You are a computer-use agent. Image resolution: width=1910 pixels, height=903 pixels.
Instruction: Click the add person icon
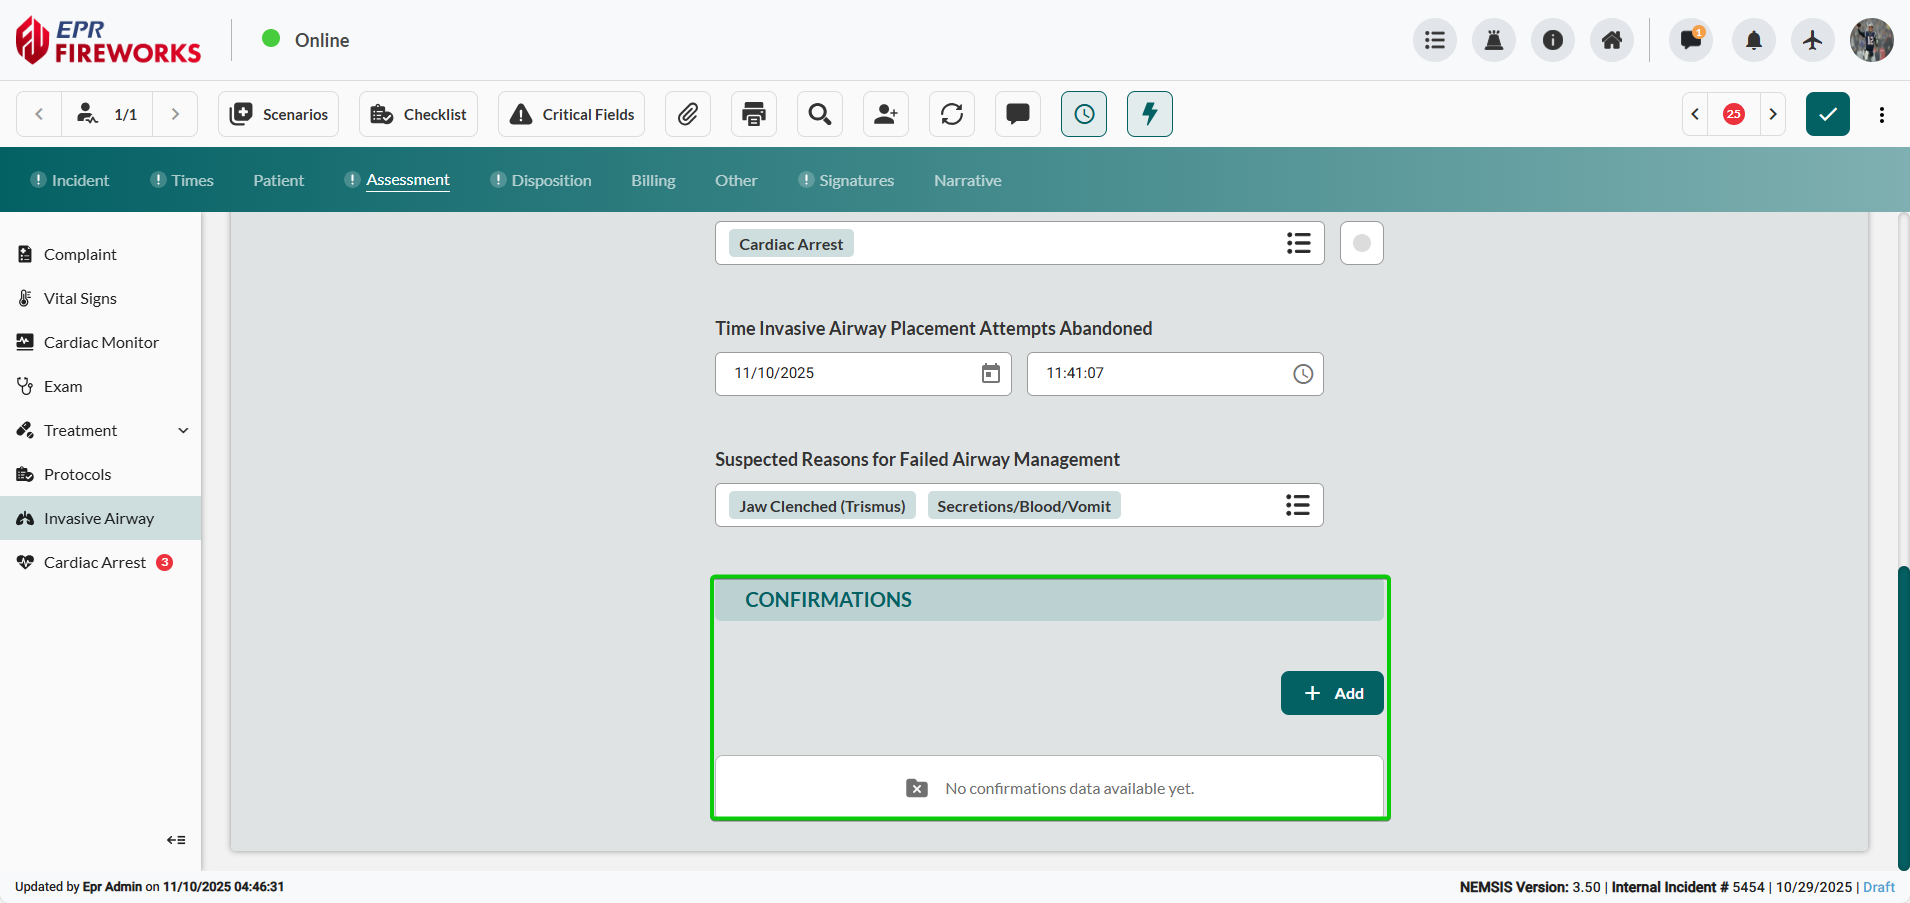tap(885, 114)
